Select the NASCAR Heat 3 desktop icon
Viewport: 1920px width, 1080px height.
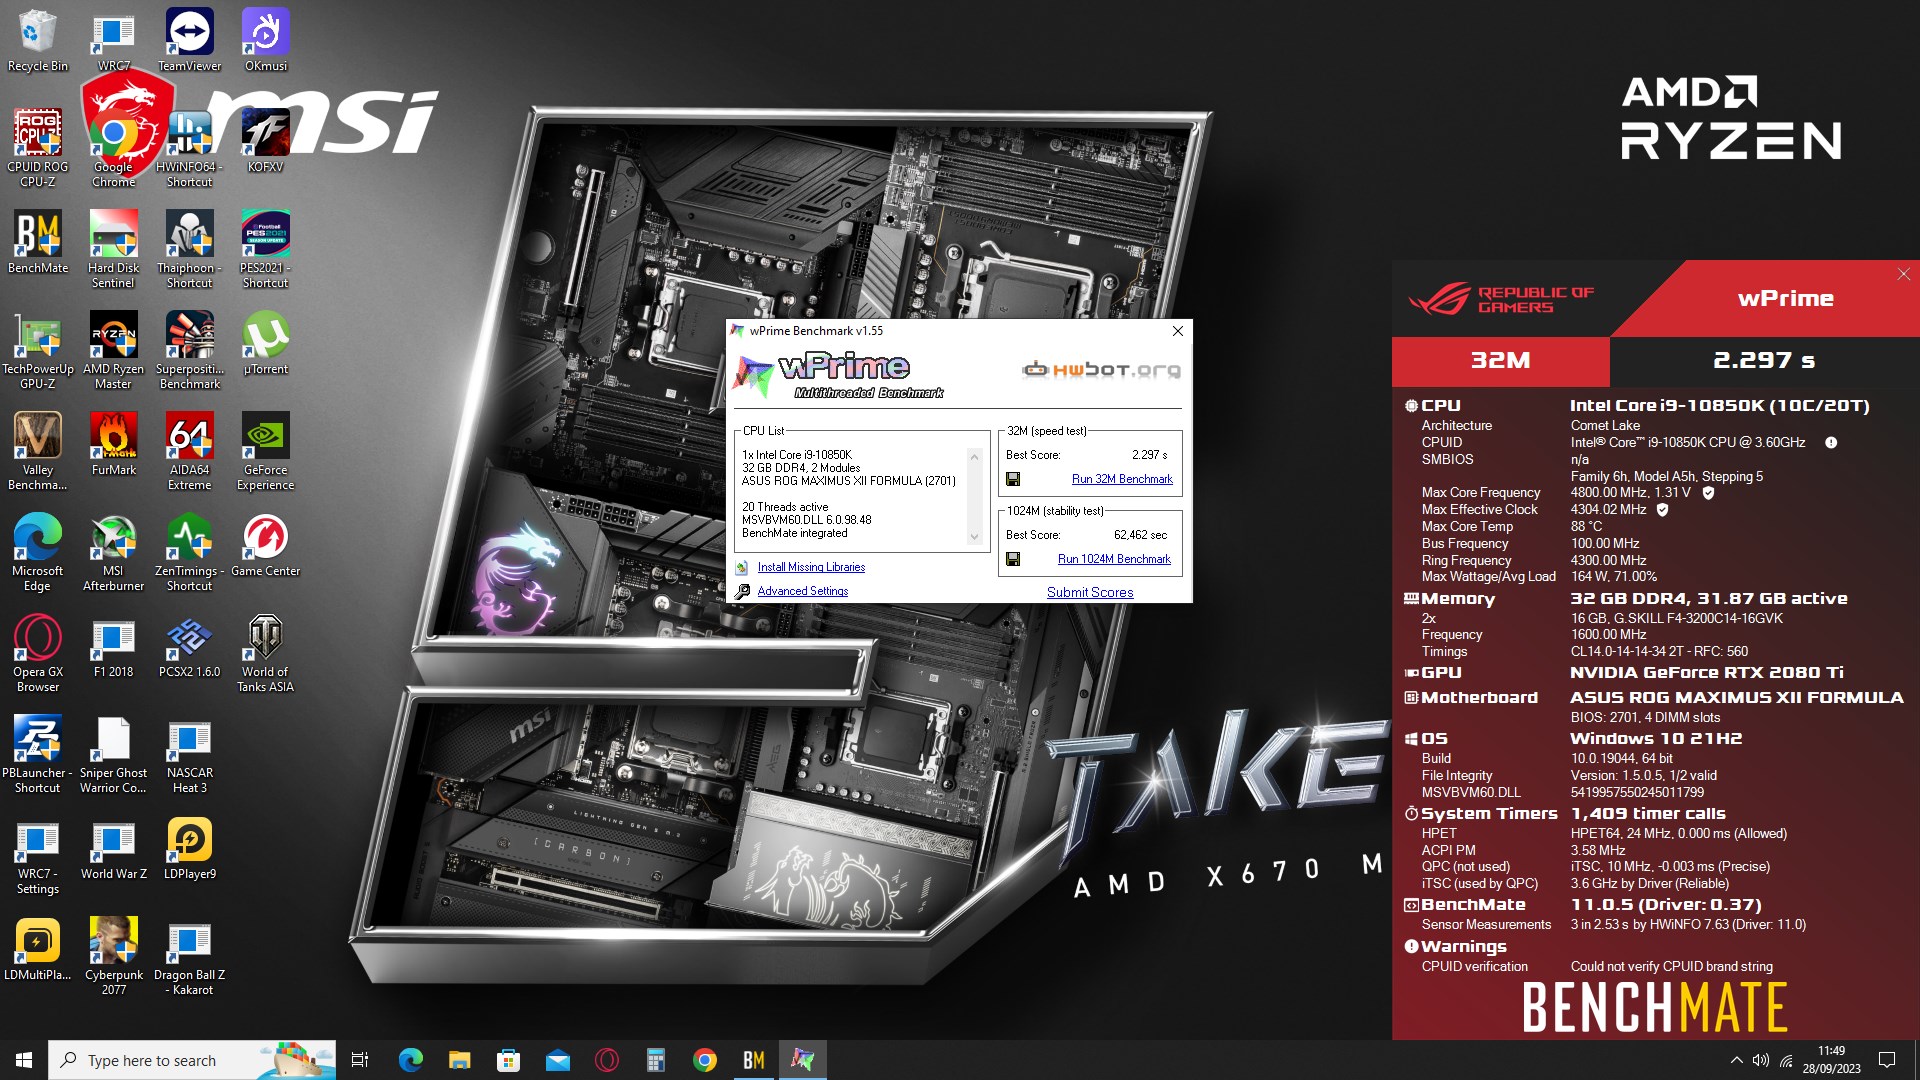coord(190,754)
